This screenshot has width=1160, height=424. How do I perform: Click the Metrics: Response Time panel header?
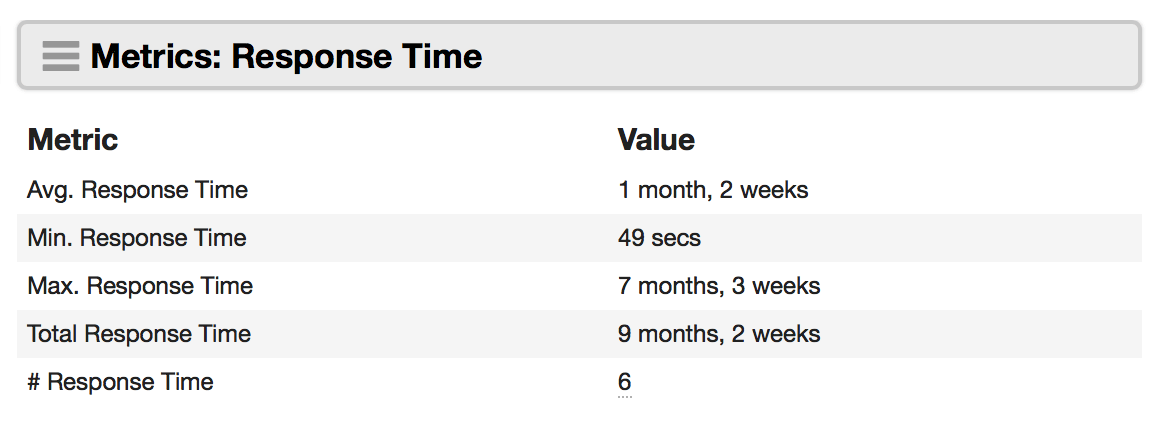point(579,55)
